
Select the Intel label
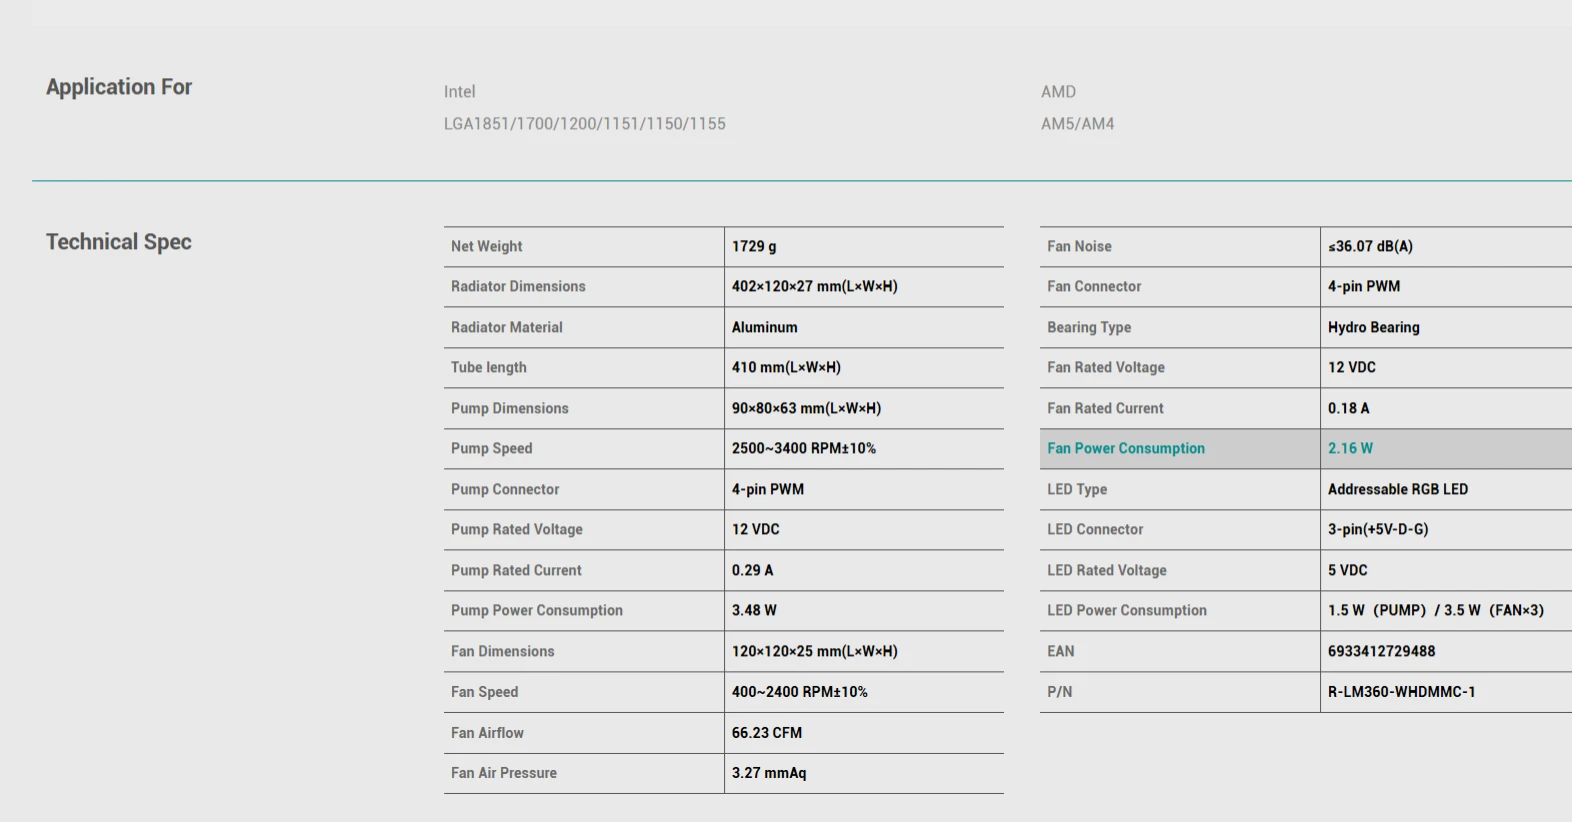[x=460, y=92]
